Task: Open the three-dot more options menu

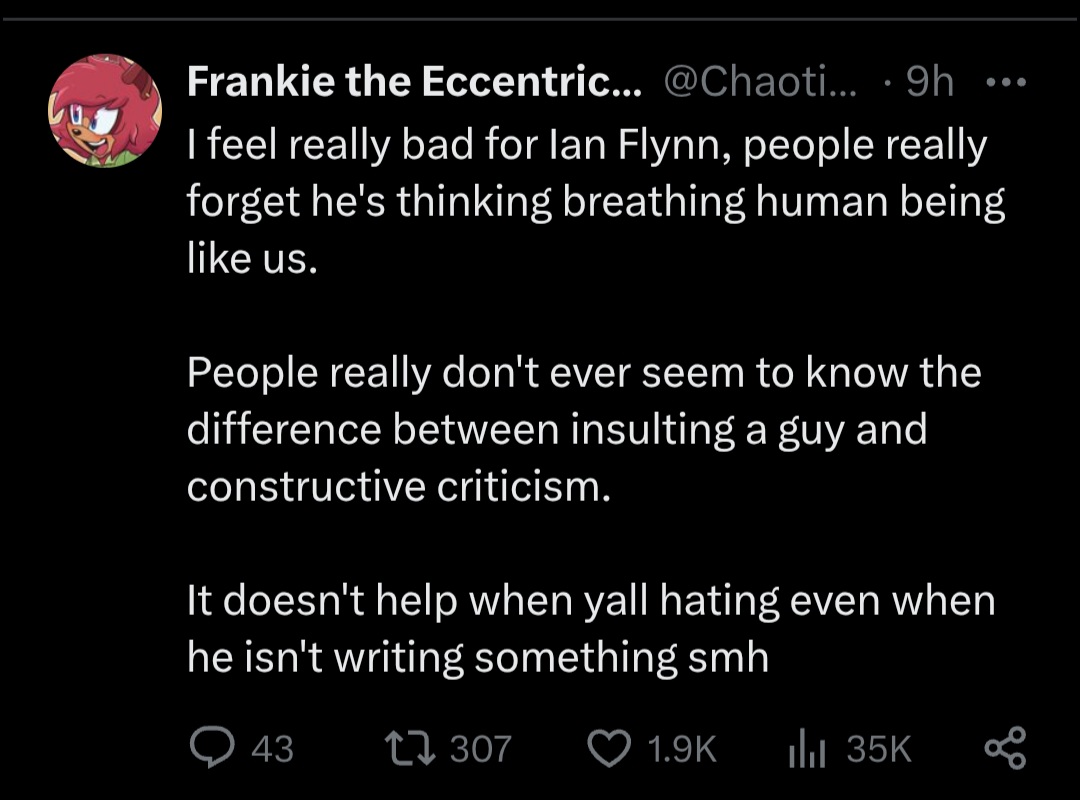Action: (1006, 83)
